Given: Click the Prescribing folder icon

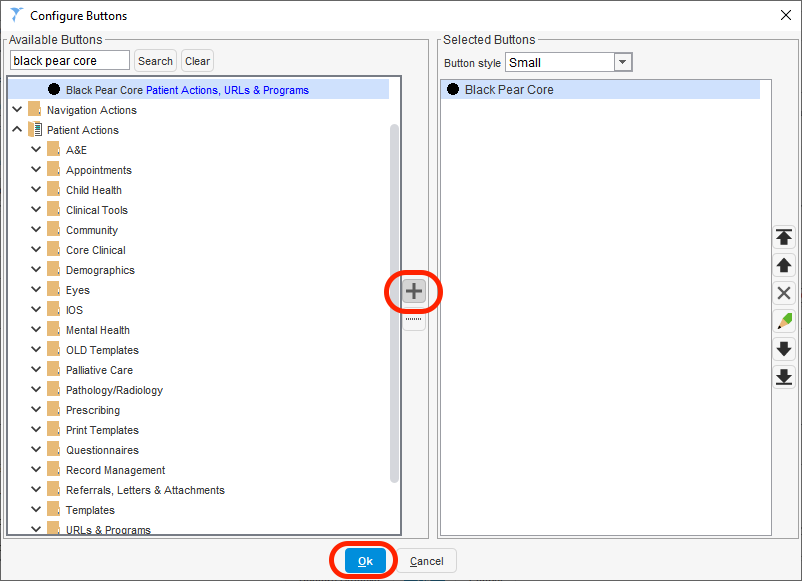Looking at the screenshot, I should [x=53, y=409].
